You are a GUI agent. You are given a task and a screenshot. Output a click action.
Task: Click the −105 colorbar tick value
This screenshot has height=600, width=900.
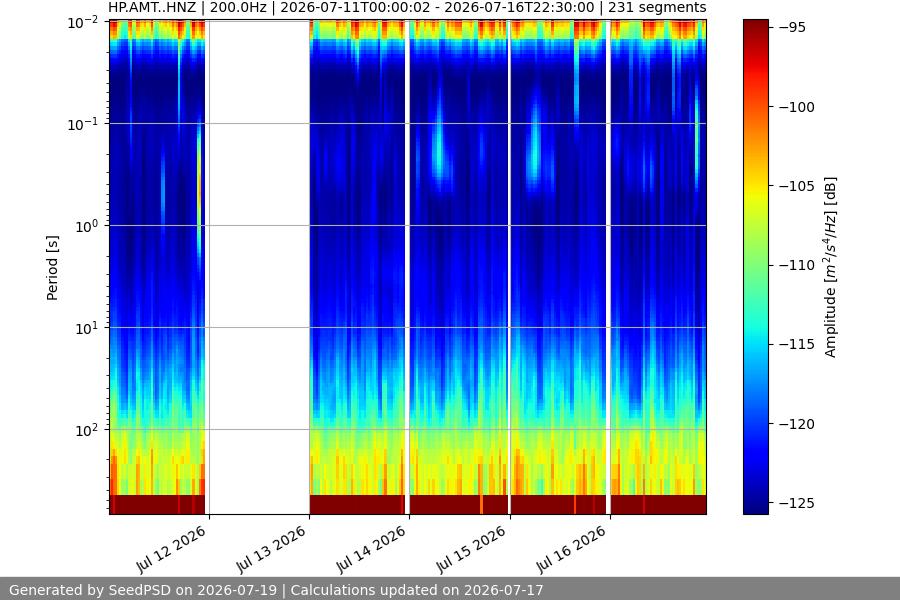coord(797,186)
